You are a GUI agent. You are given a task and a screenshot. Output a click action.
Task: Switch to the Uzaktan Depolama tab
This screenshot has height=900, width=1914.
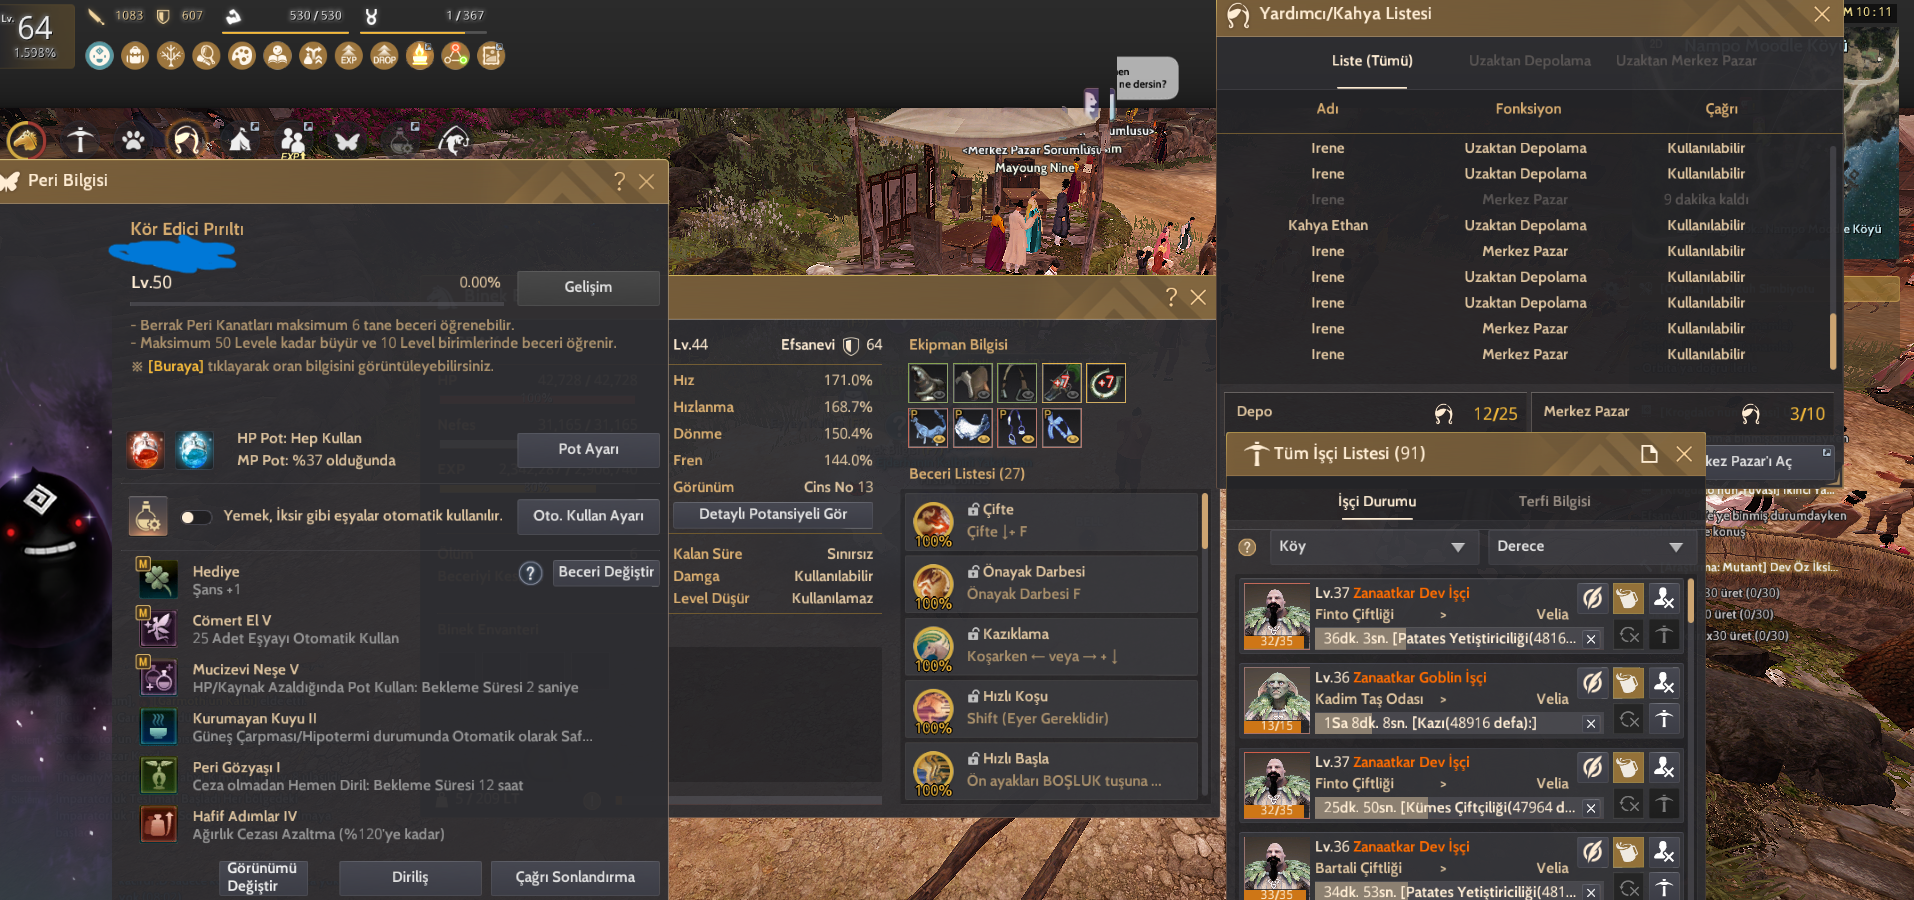coord(1529,61)
